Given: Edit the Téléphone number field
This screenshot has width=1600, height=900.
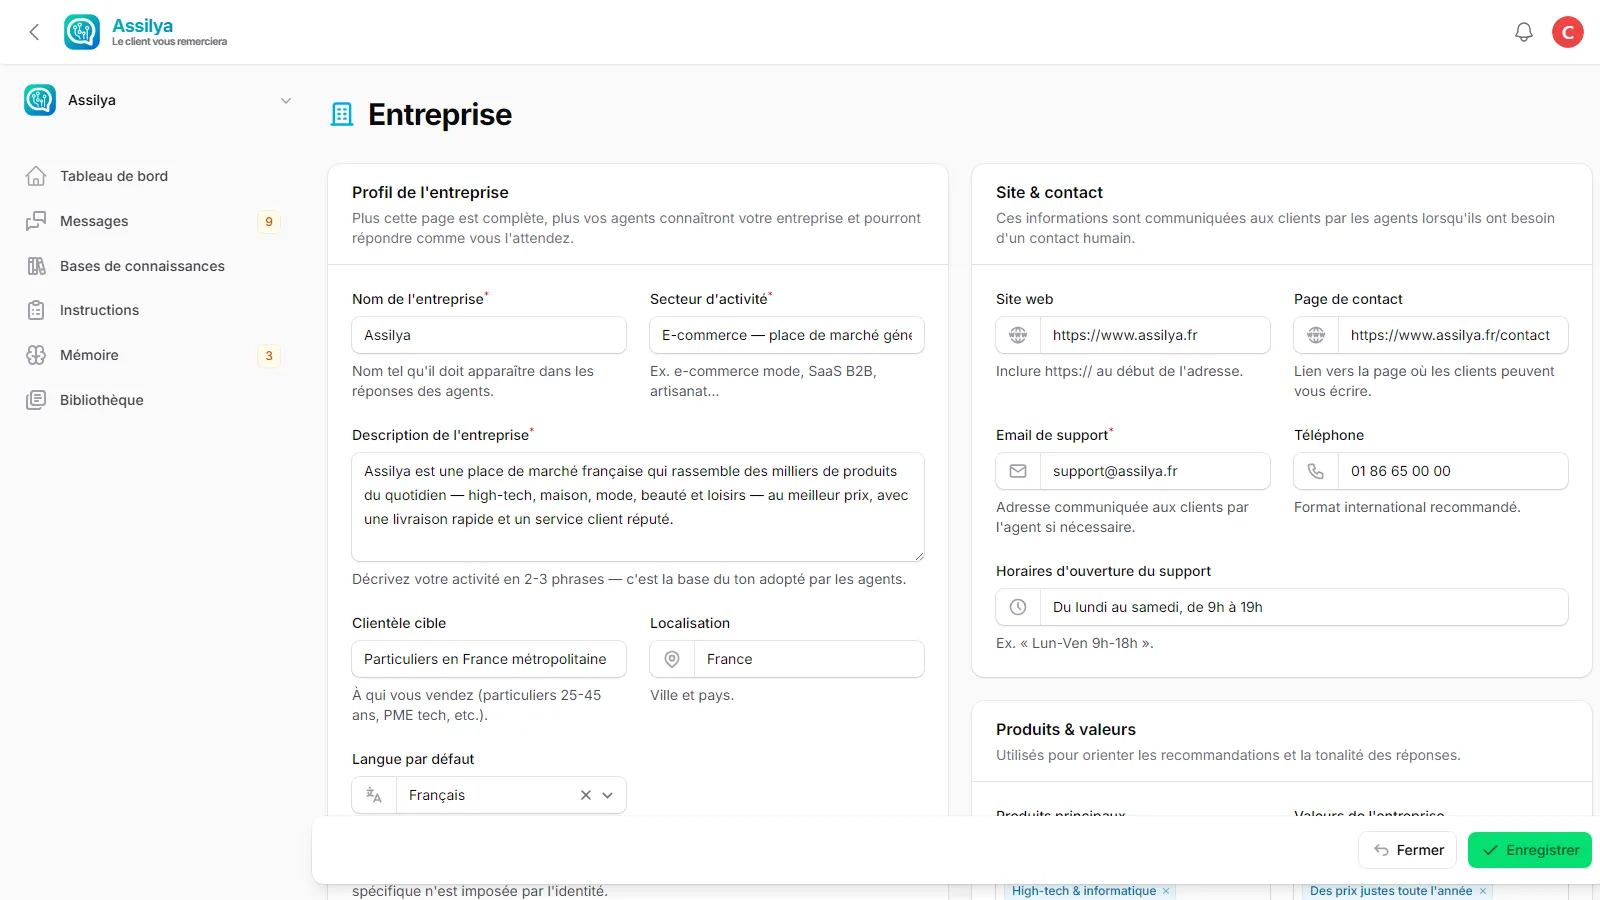Looking at the screenshot, I should point(1453,471).
